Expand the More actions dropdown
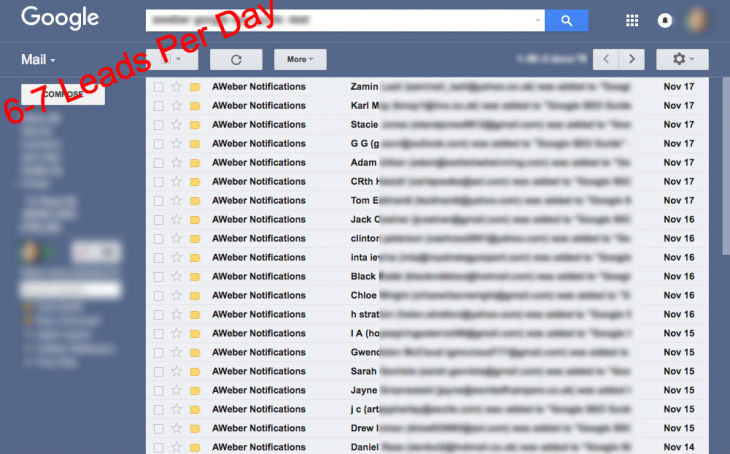This screenshot has height=454, width=730. click(300, 59)
